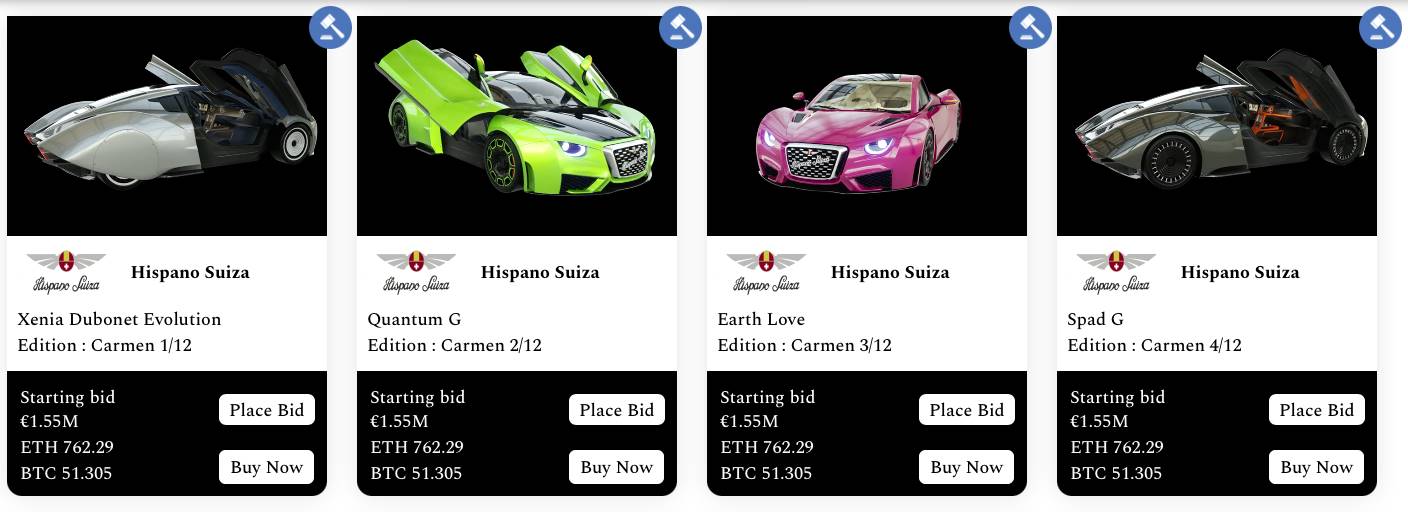The image size is (1408, 512).
Task: Click Hispano Suiza logo on Earth Love card
Action: pos(766,272)
